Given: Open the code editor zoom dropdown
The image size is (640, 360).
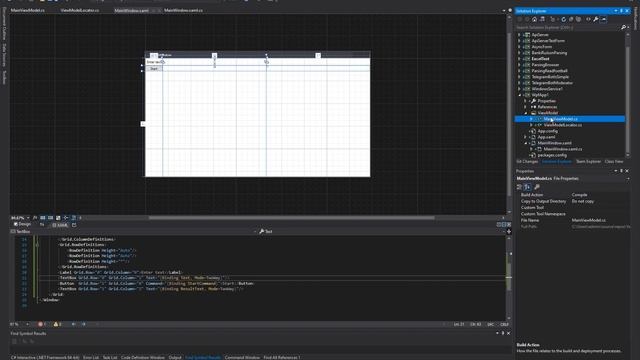Looking at the screenshot, I should point(27,324).
